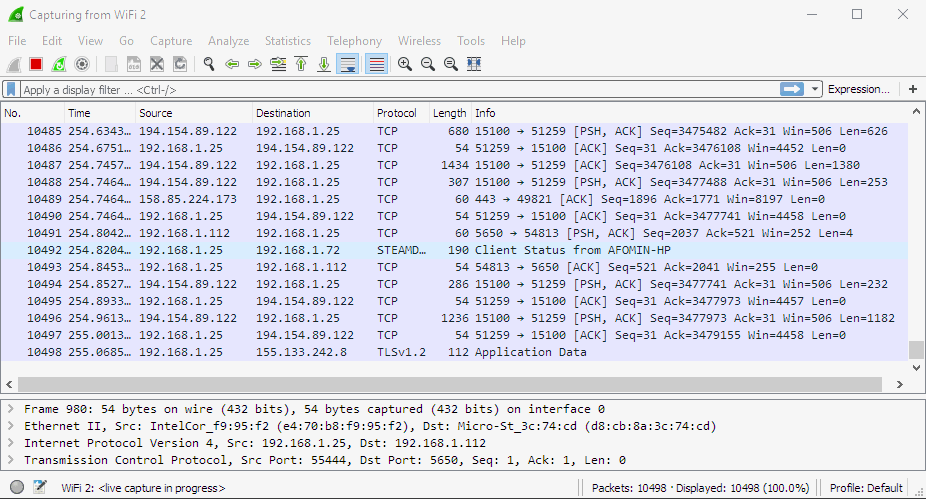The image size is (926, 499).
Task: Jump to the first packet
Action: [301, 64]
